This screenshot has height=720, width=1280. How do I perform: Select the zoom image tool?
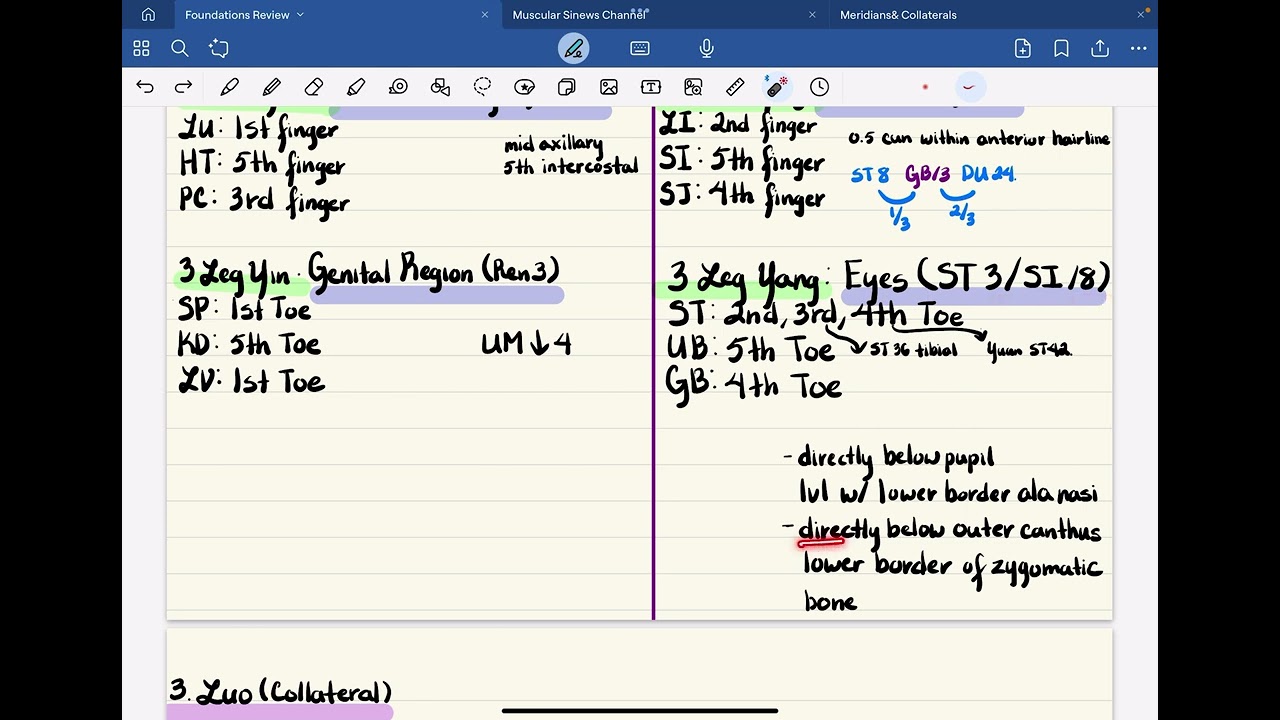point(693,87)
